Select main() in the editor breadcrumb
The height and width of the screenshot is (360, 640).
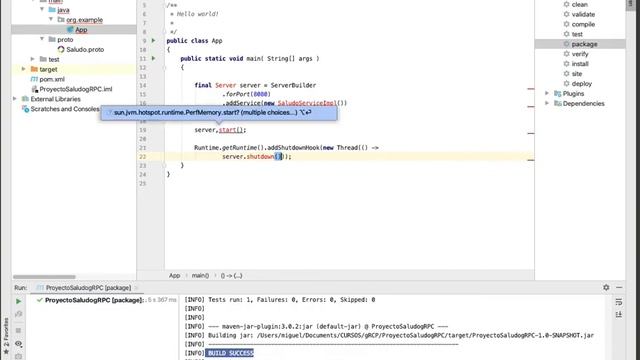pyautogui.click(x=200, y=276)
